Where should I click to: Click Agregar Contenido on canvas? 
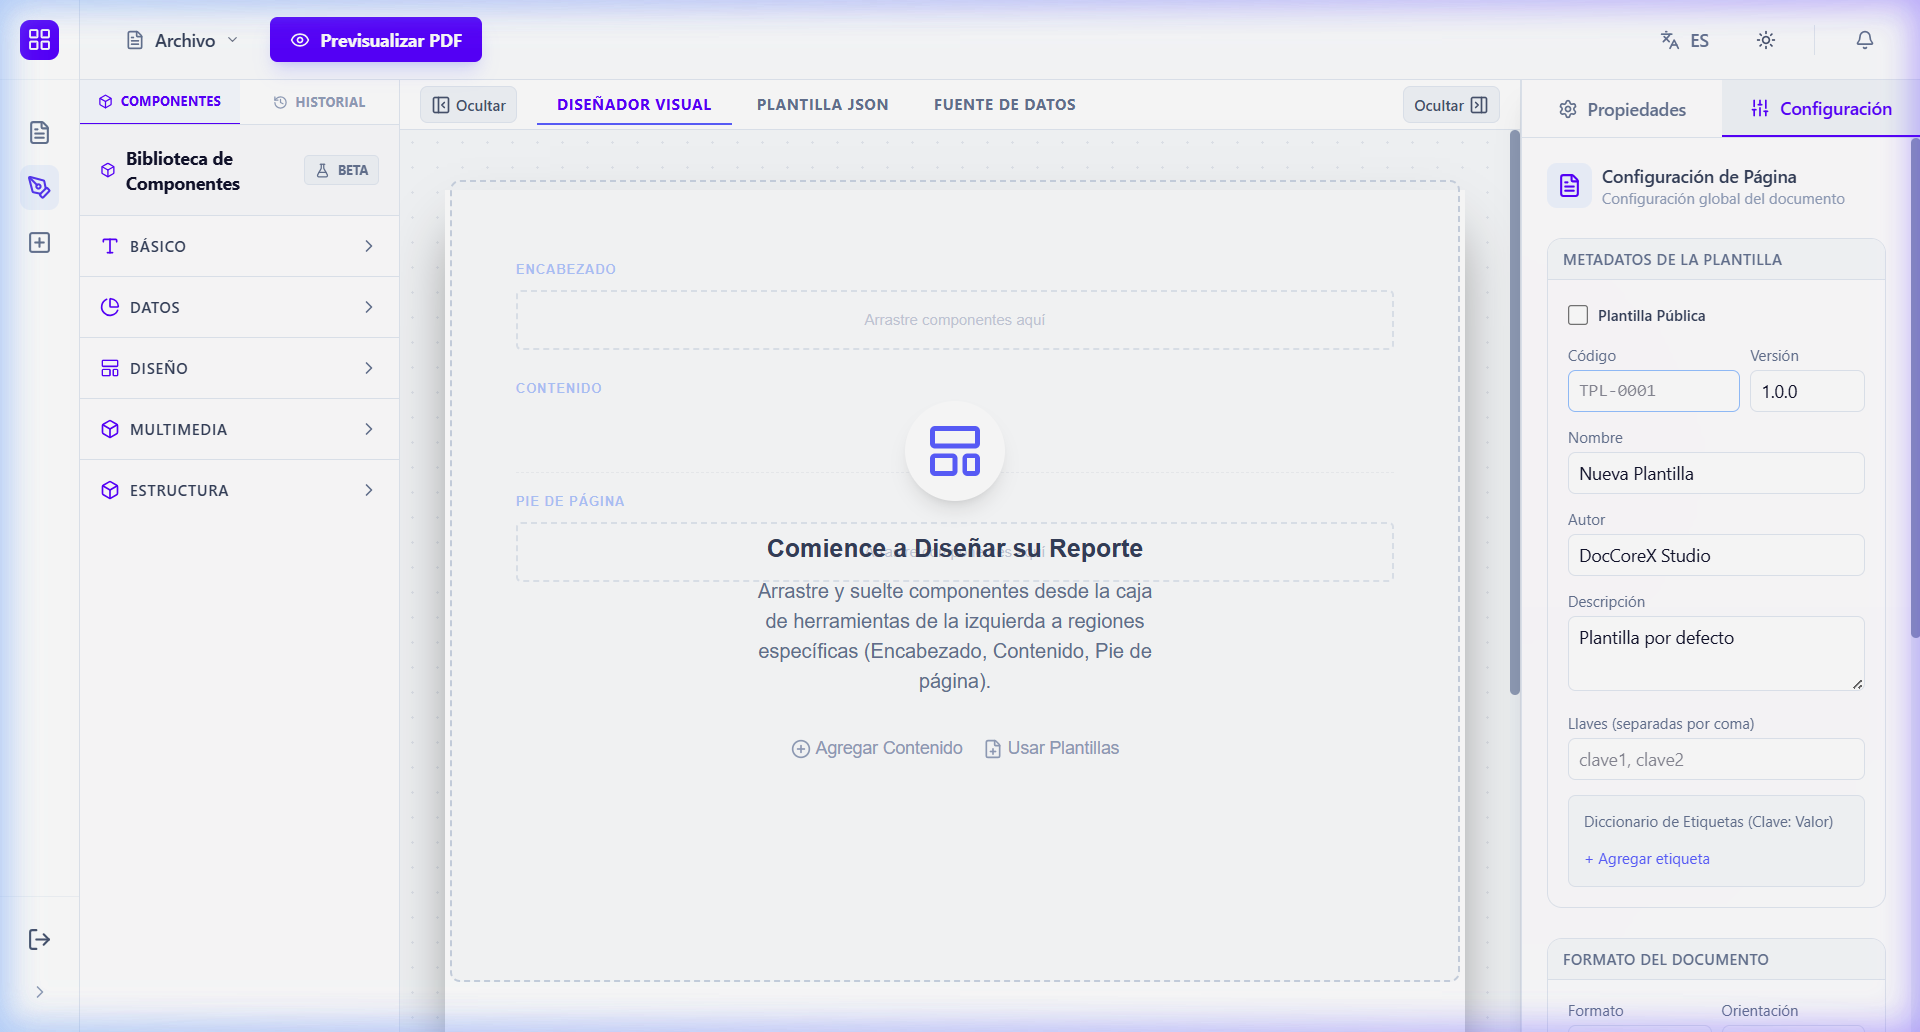pyautogui.click(x=877, y=748)
